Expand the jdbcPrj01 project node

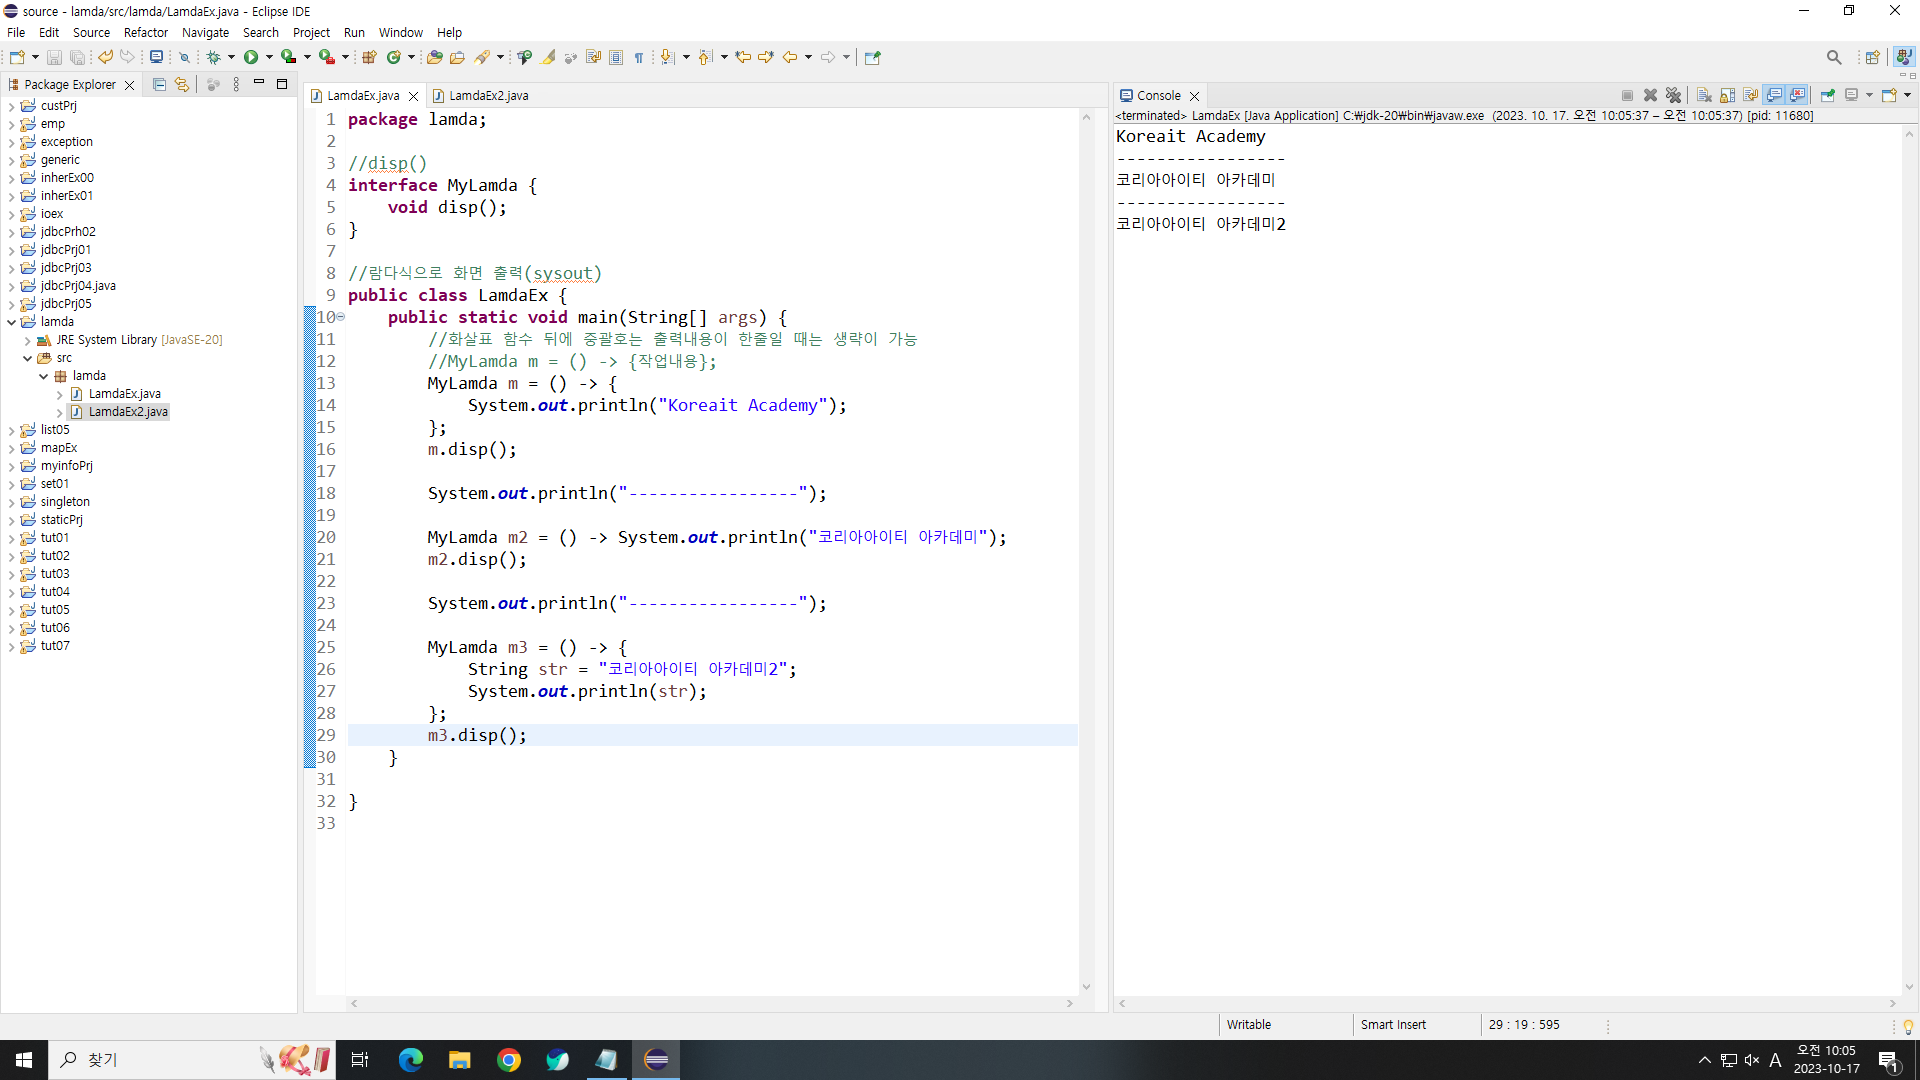tap(11, 250)
